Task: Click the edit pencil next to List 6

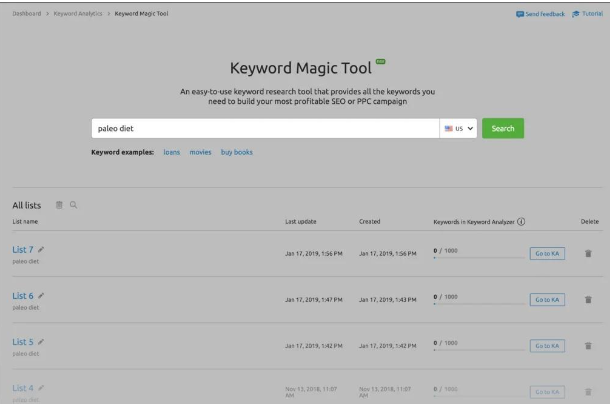Action: [41, 295]
